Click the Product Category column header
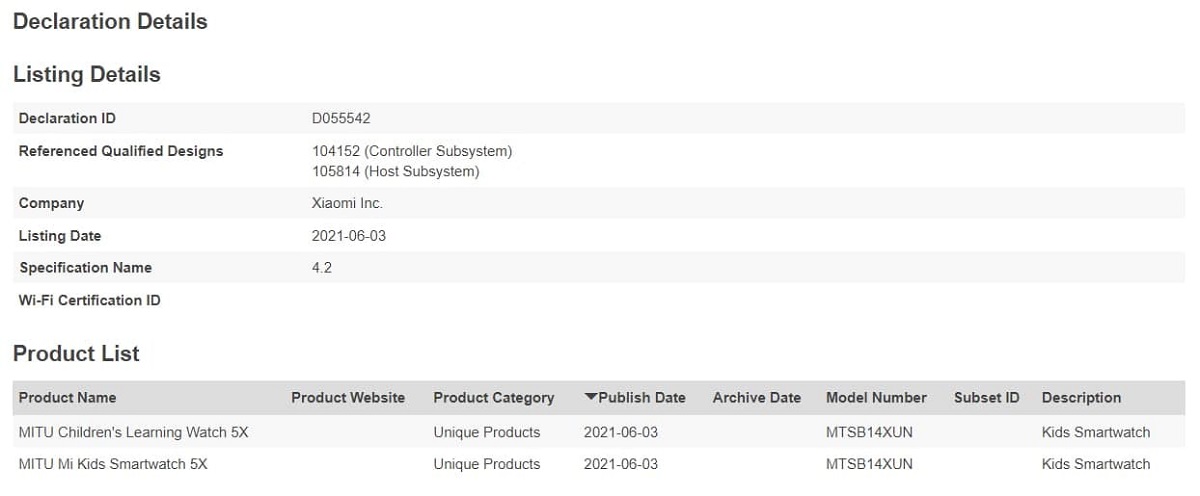Image resolution: width=1200 pixels, height=496 pixels. (493, 398)
